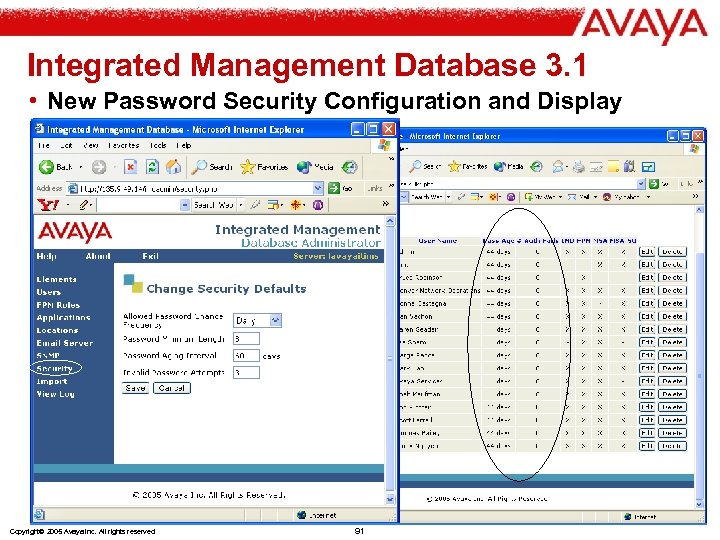Screen dimensions: 720x540
Task: Open the File menu in front window
Action: tap(44, 145)
